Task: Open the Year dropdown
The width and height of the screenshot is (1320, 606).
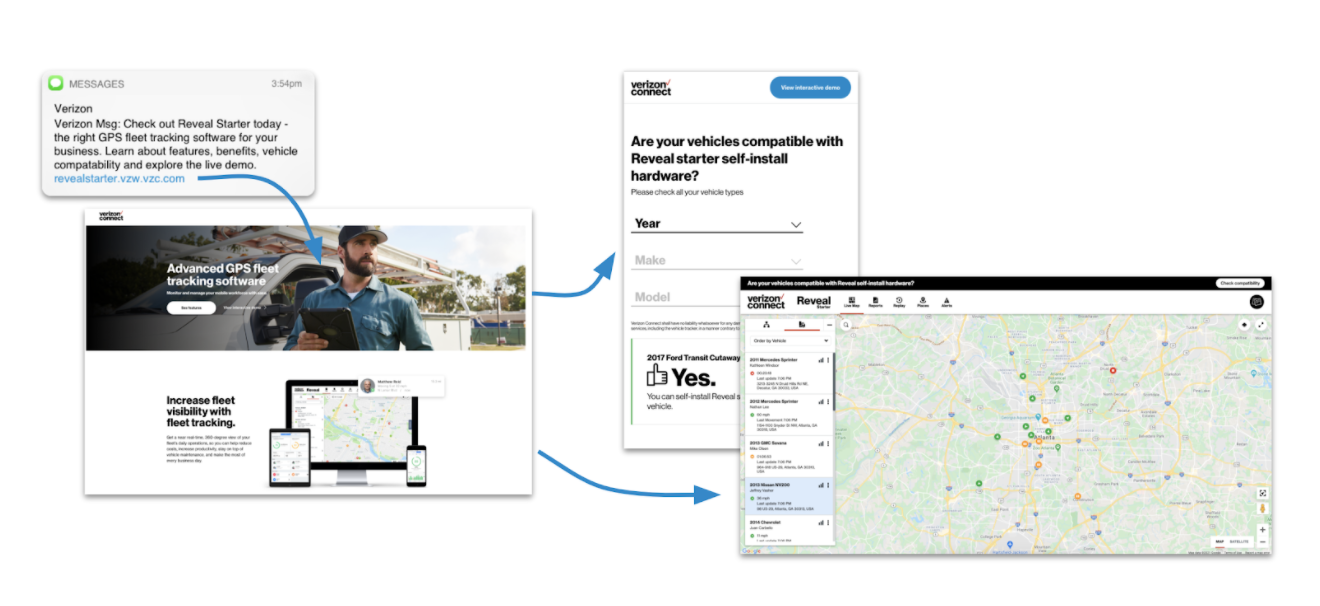Action: [x=717, y=224]
